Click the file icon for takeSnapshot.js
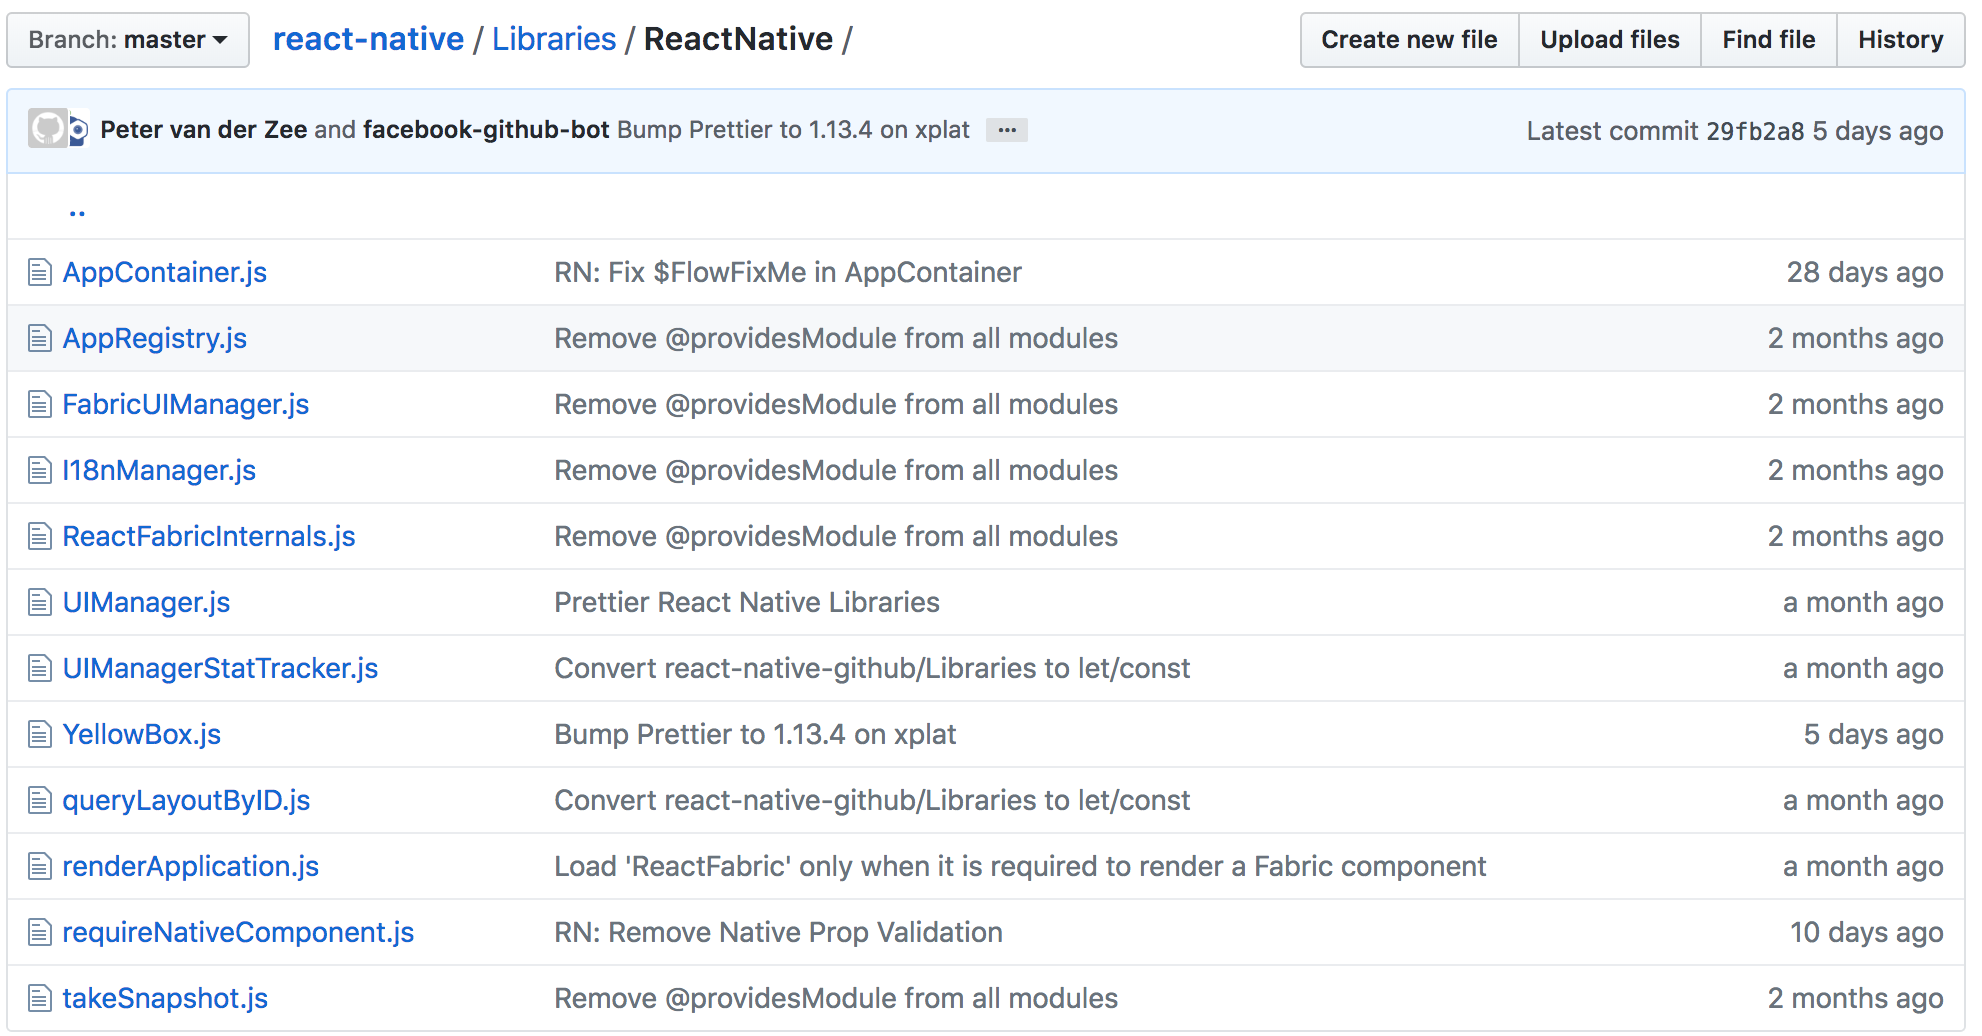The height and width of the screenshot is (1036, 1982). click(40, 998)
